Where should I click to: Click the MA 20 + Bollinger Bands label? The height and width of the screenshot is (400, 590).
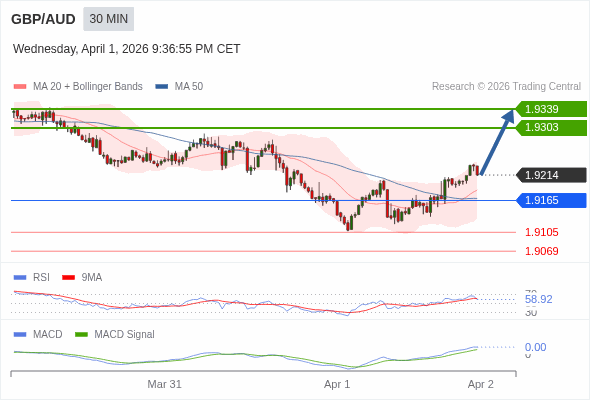pyautogui.click(x=88, y=87)
